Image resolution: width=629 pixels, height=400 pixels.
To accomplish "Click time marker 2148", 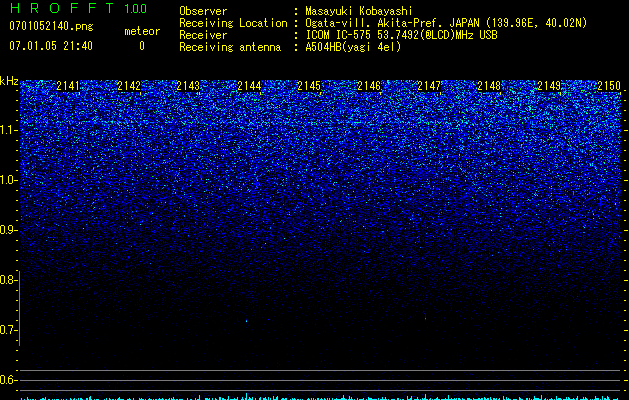I will pos(489,85).
